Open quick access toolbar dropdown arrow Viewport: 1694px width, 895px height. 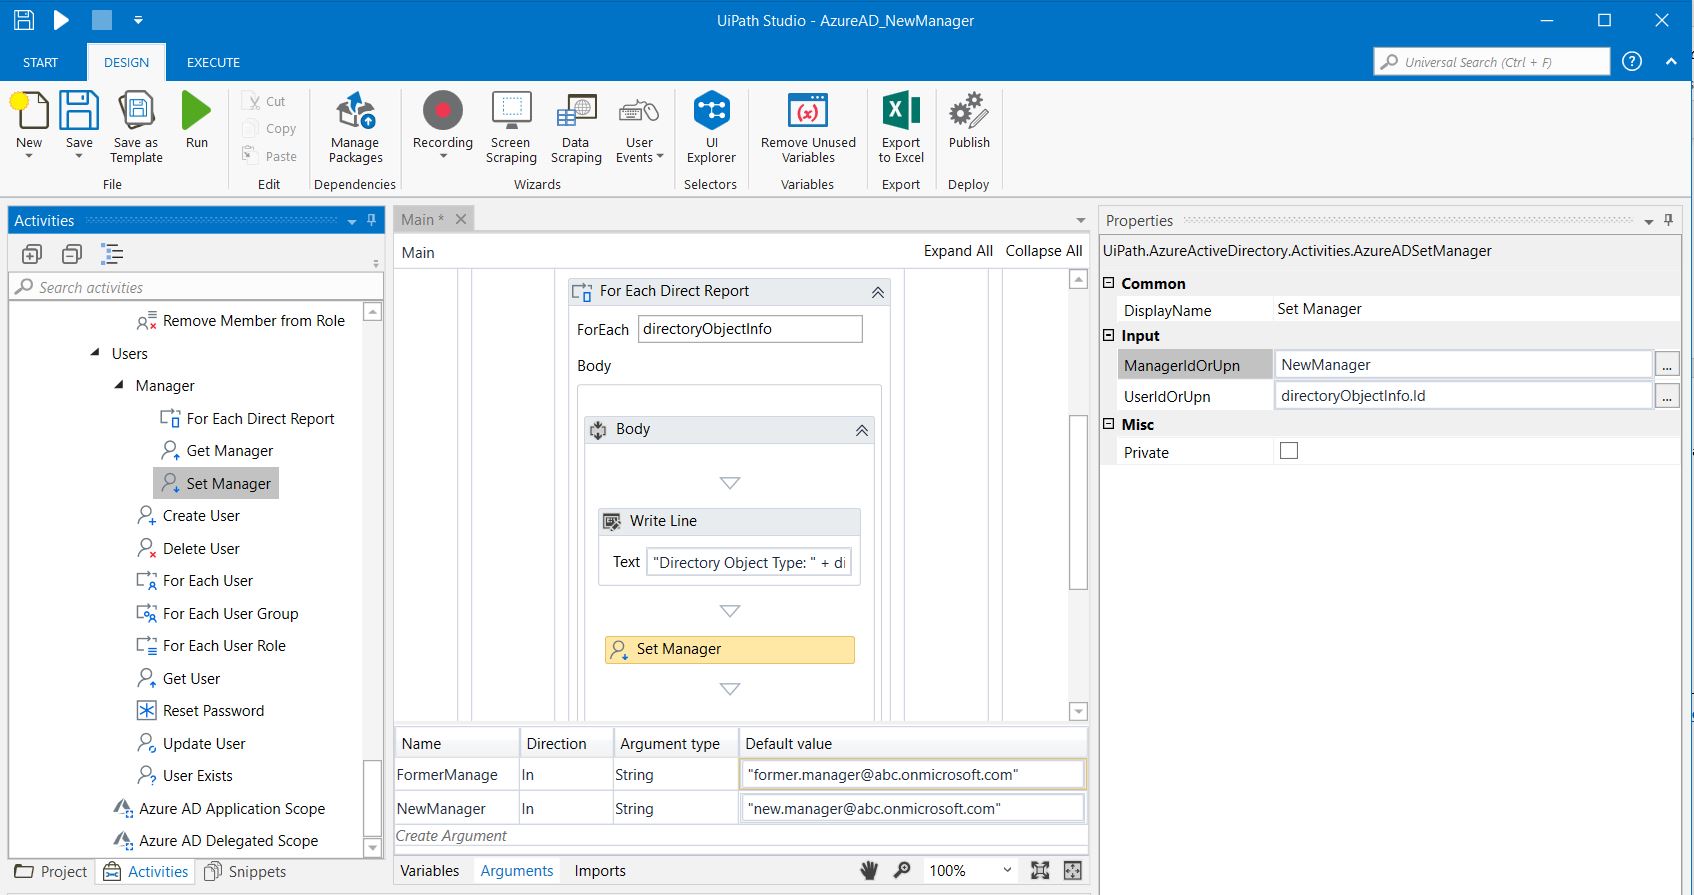coord(138,20)
